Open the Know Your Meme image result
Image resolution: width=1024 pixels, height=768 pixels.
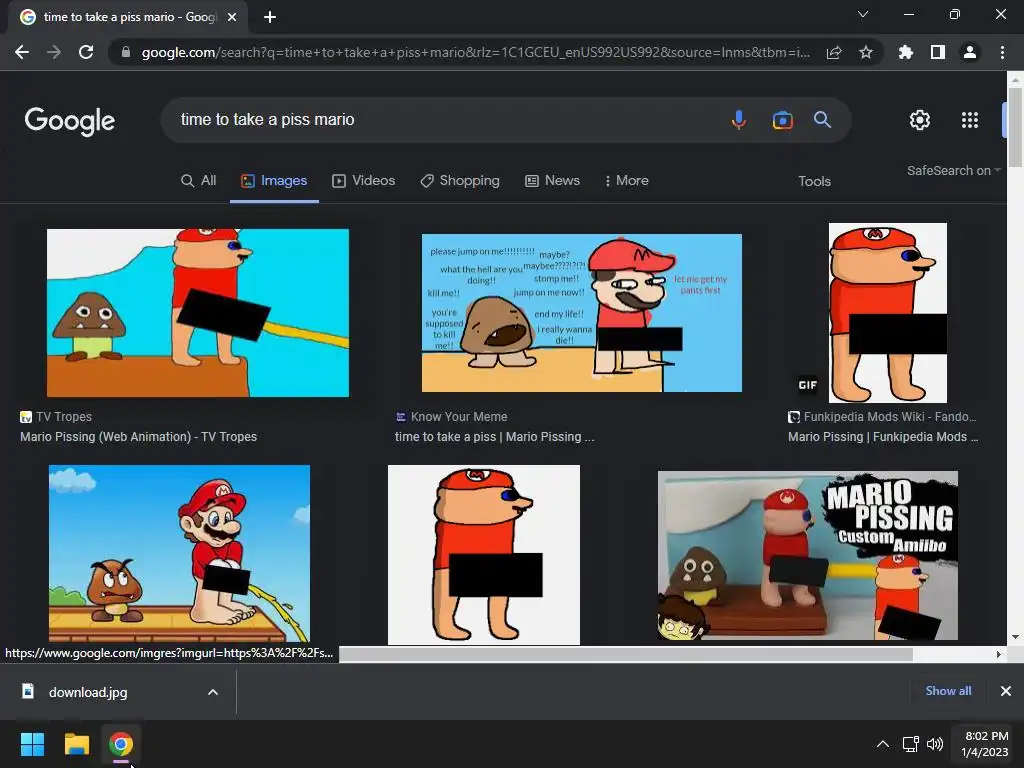582,313
